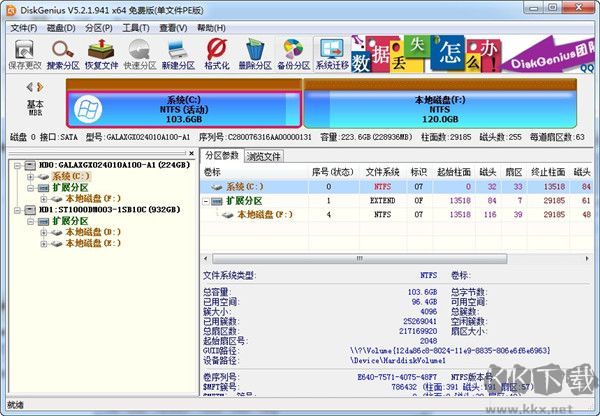
Task: Click Quick Partition (快速分区) icon
Action: point(140,55)
